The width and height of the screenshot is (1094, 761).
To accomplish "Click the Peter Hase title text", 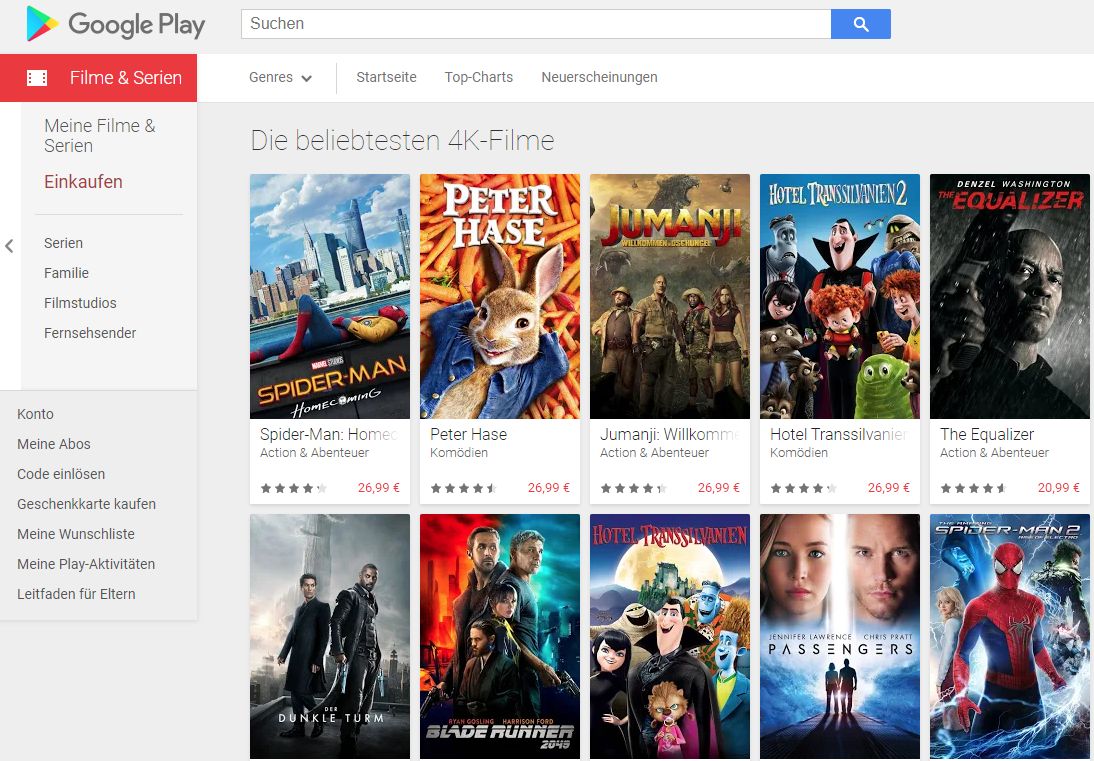I will [468, 435].
